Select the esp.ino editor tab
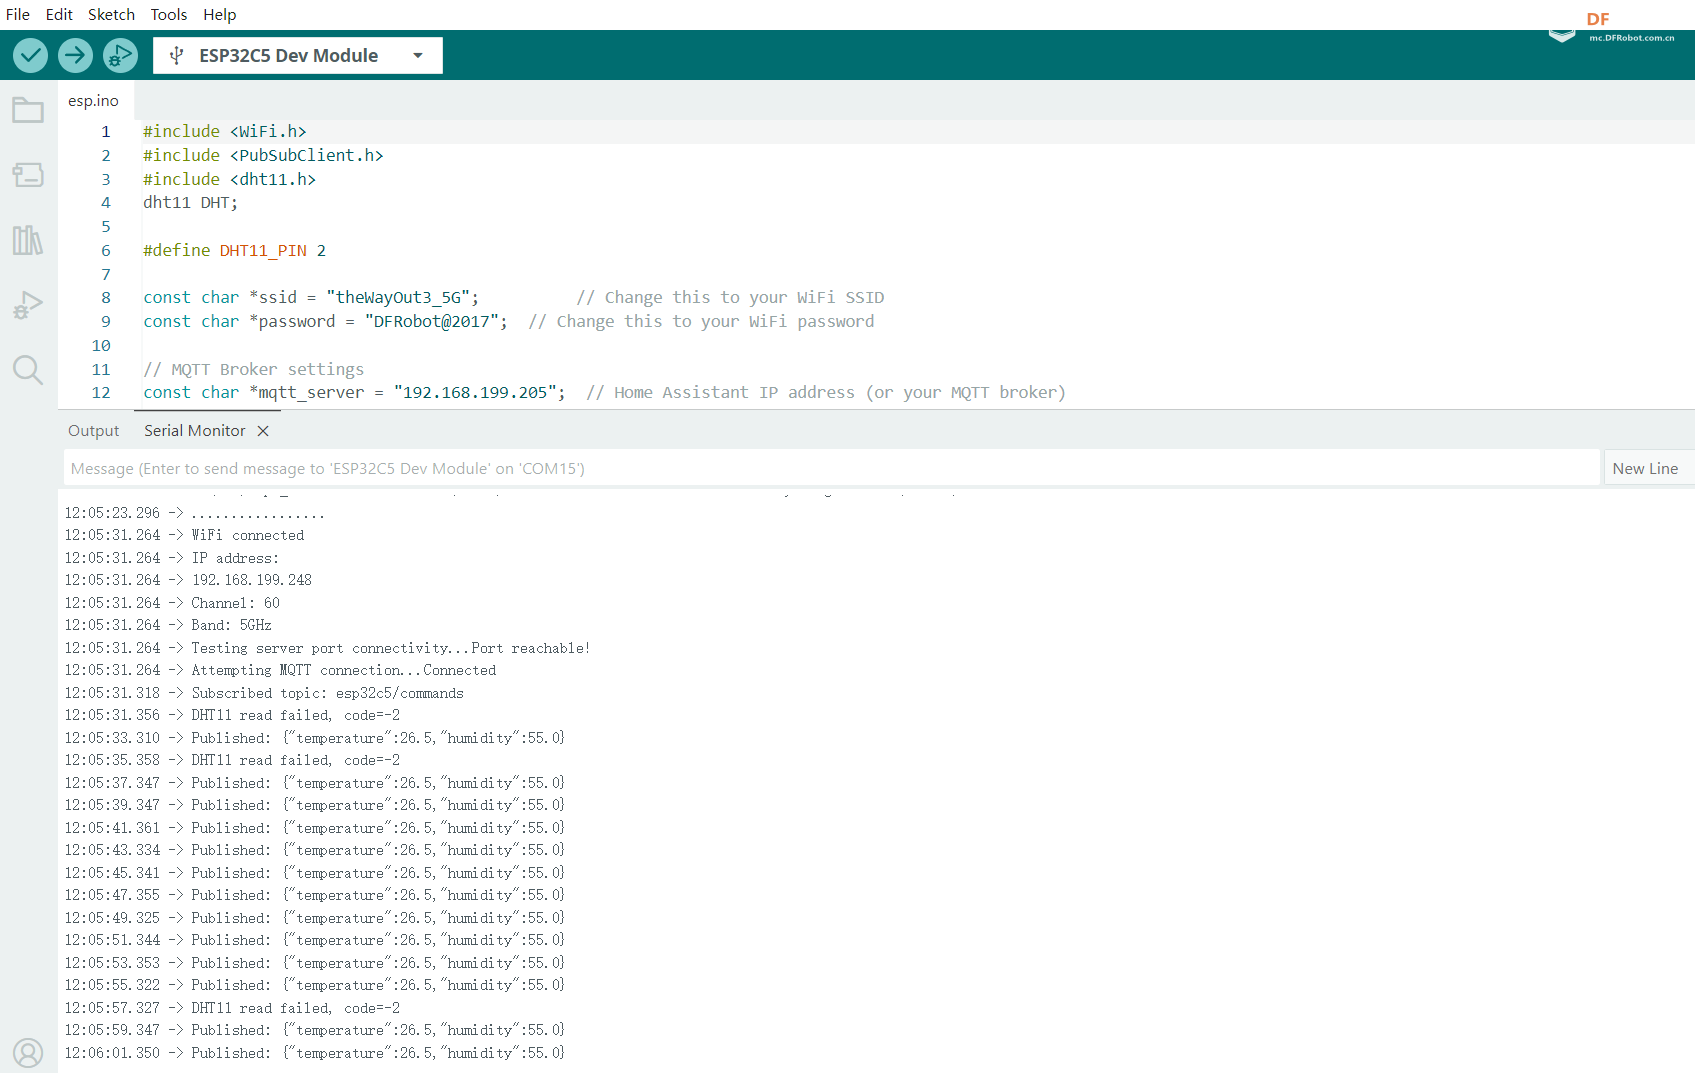The height and width of the screenshot is (1073, 1695). point(94,100)
